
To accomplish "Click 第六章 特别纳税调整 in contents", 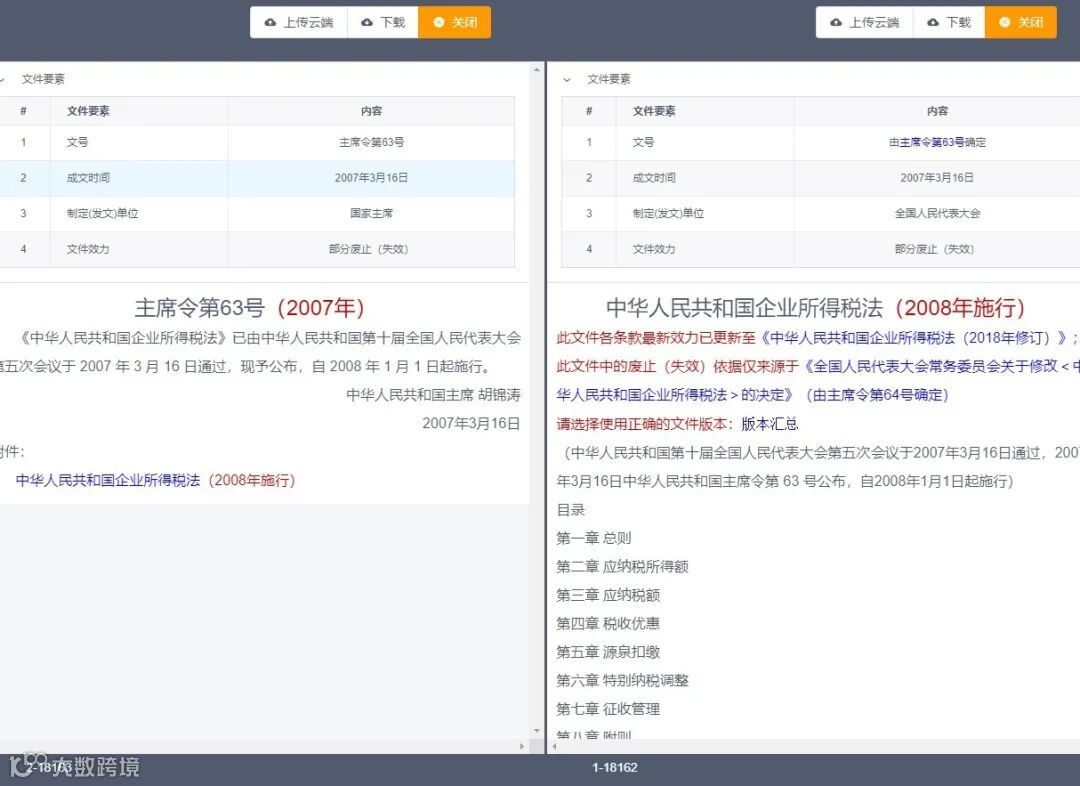I will [623, 681].
